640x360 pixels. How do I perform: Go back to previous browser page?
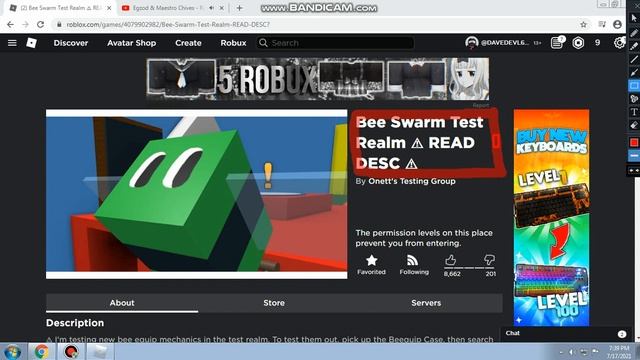(10, 24)
